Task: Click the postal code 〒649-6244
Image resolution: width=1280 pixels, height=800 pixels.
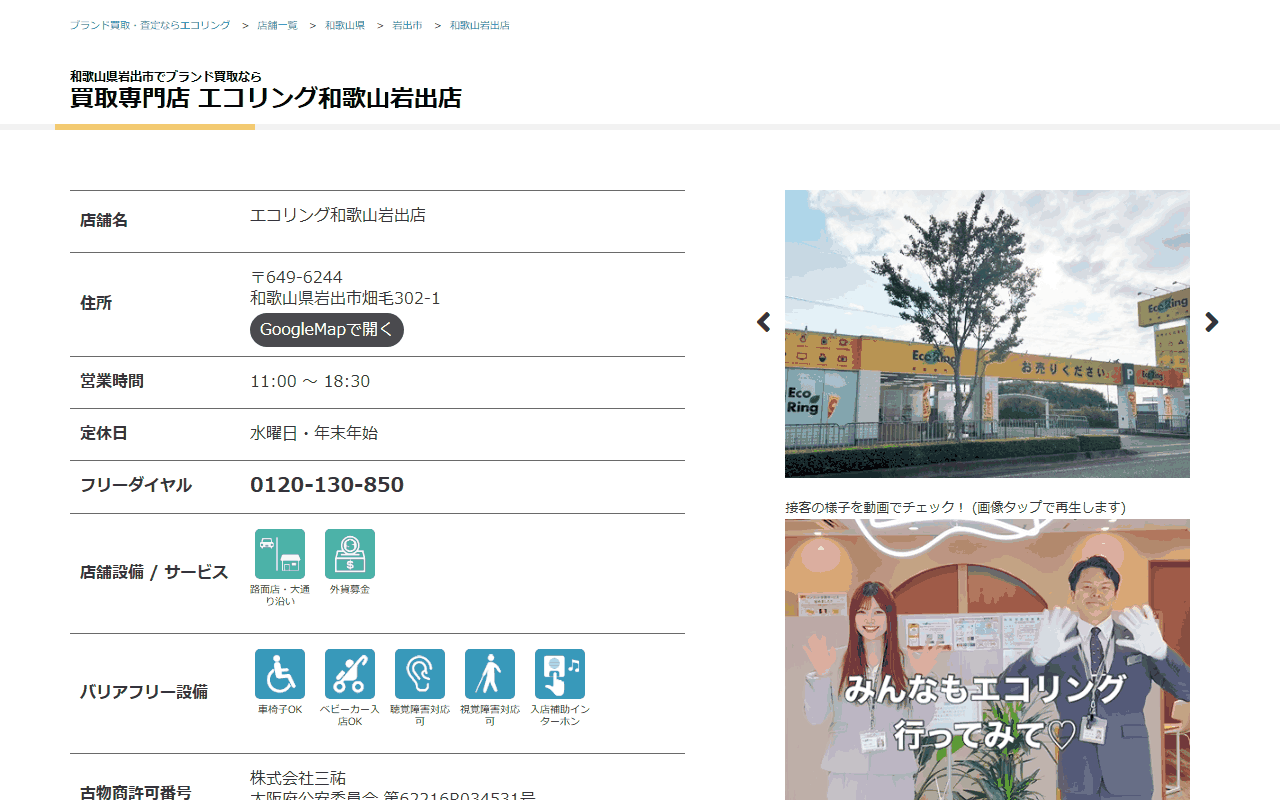Action: click(x=296, y=277)
